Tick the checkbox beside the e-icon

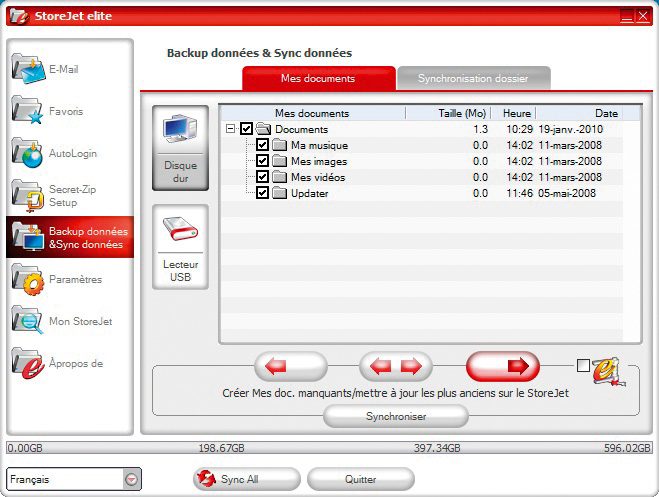point(583,365)
